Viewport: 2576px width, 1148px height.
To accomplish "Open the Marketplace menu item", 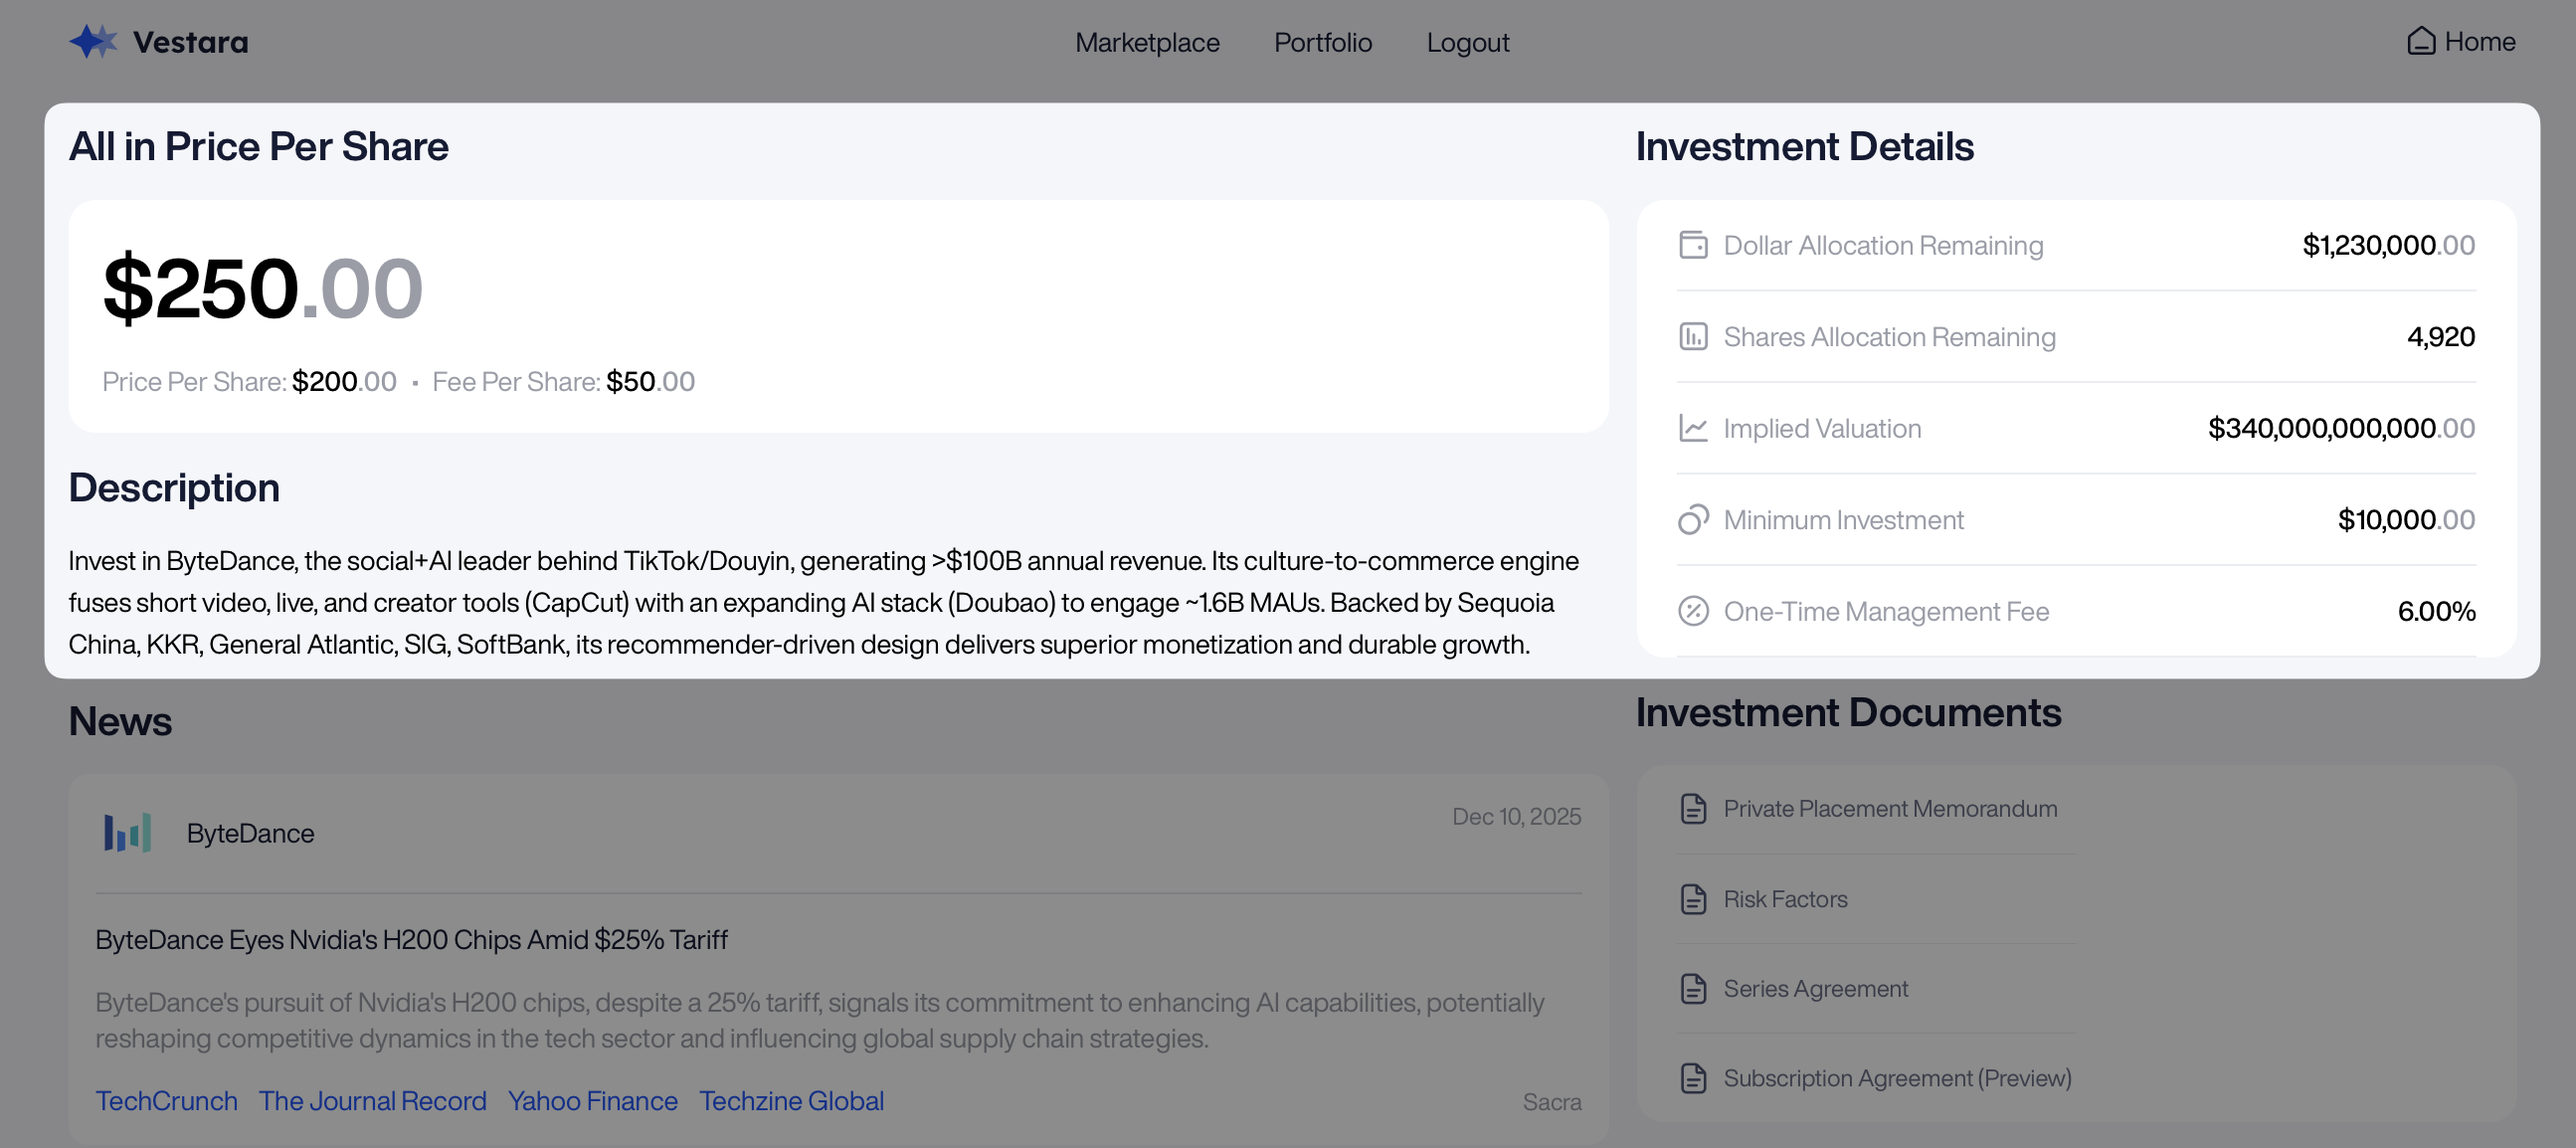I will click(1146, 42).
